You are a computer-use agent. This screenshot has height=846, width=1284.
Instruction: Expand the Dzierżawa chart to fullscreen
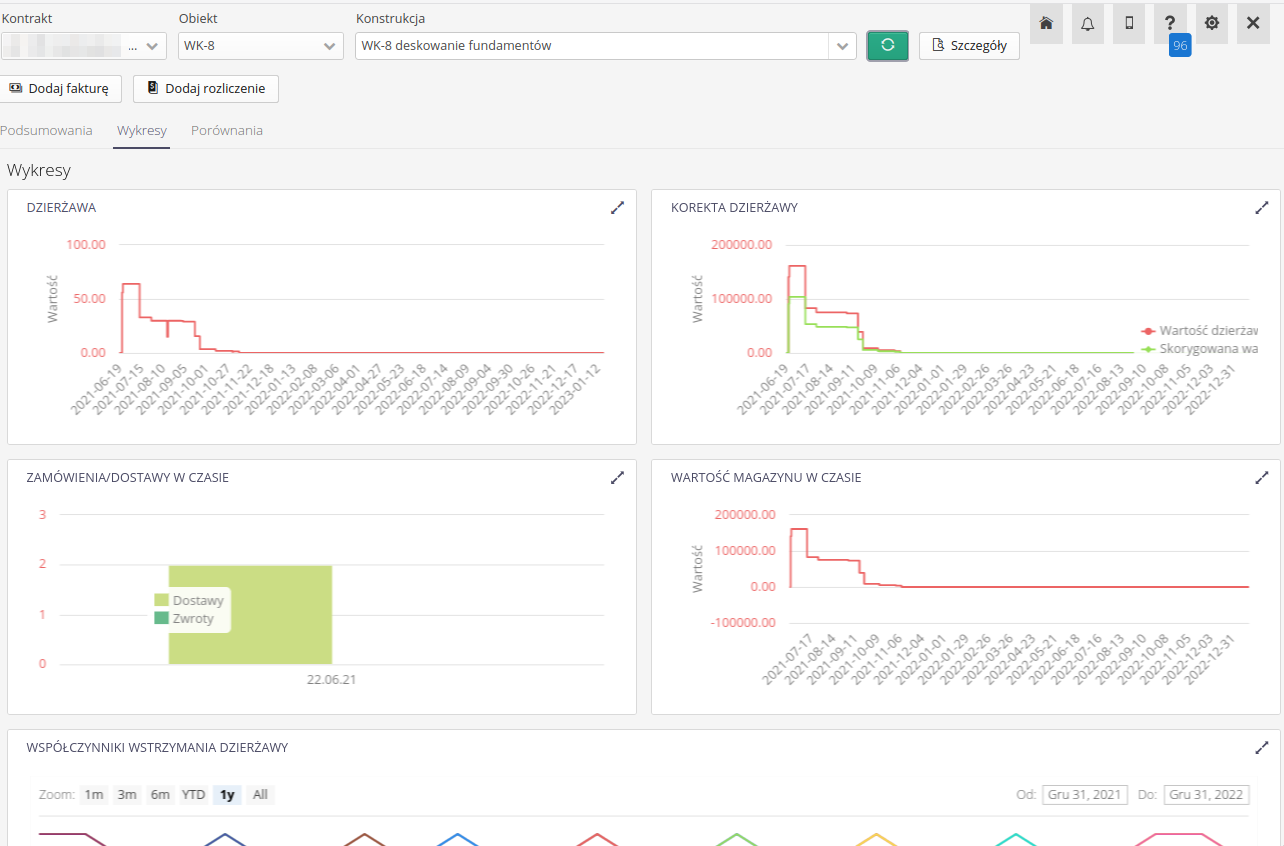pos(617,207)
